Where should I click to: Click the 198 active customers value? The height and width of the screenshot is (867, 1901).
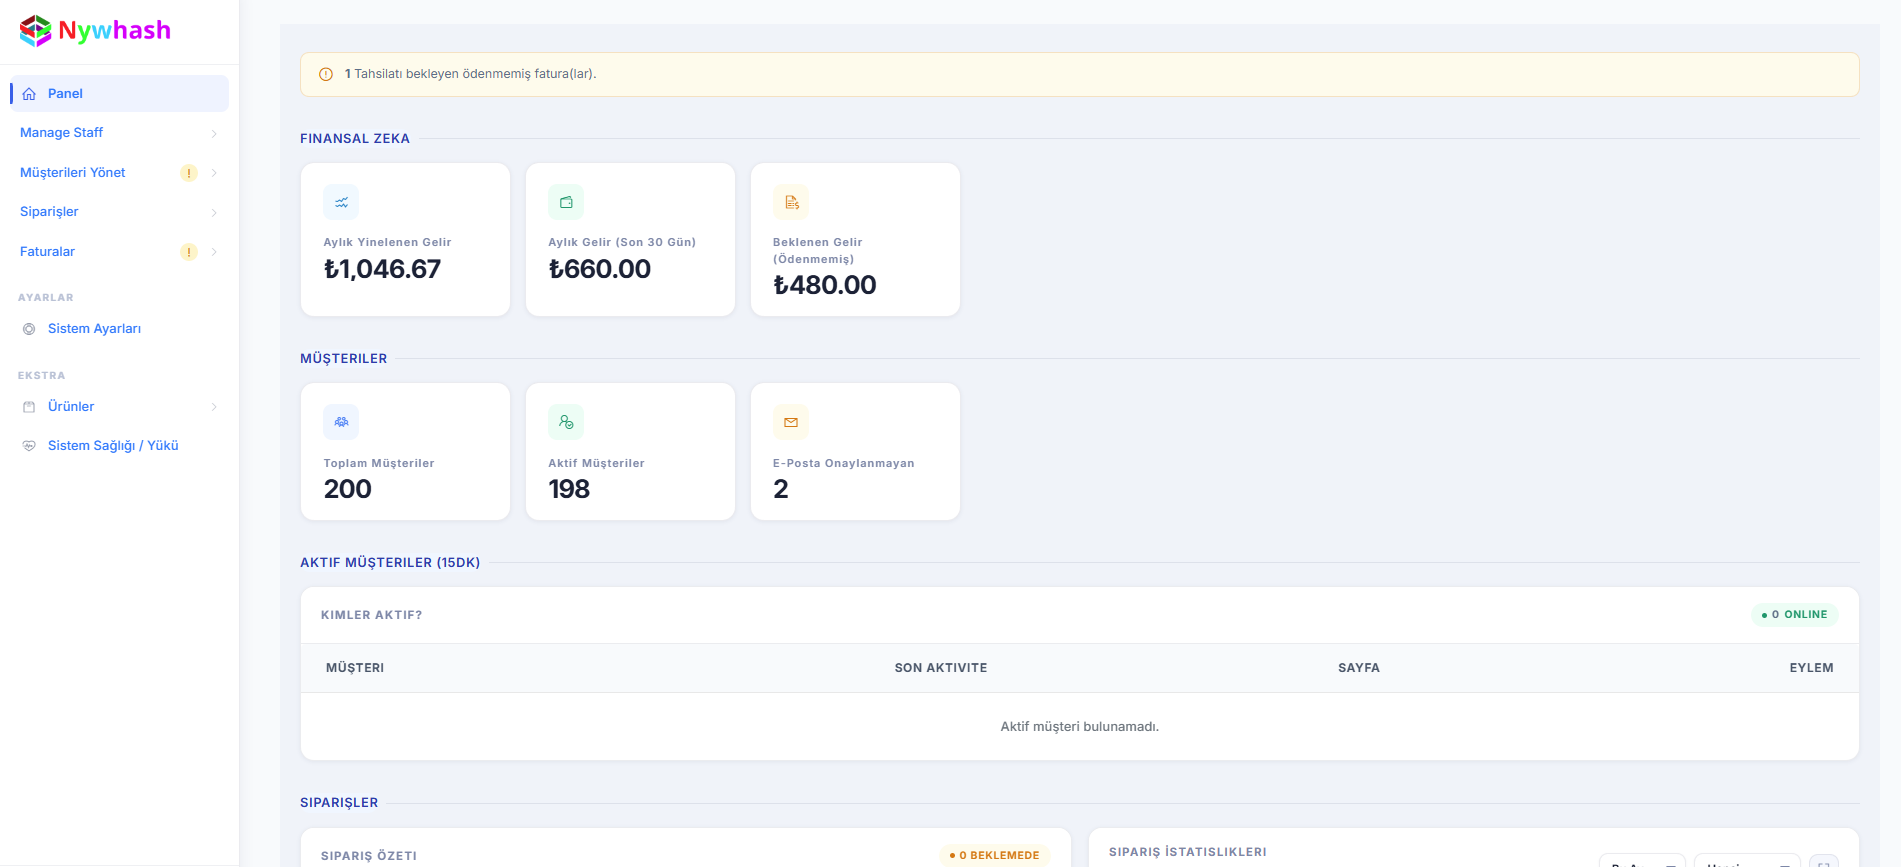pyautogui.click(x=569, y=489)
